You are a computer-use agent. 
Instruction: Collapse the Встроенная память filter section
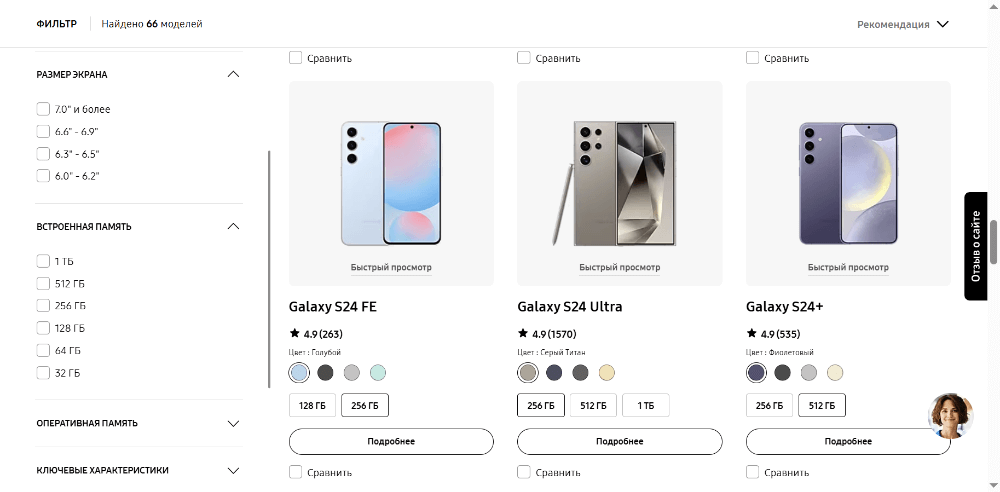click(x=233, y=226)
